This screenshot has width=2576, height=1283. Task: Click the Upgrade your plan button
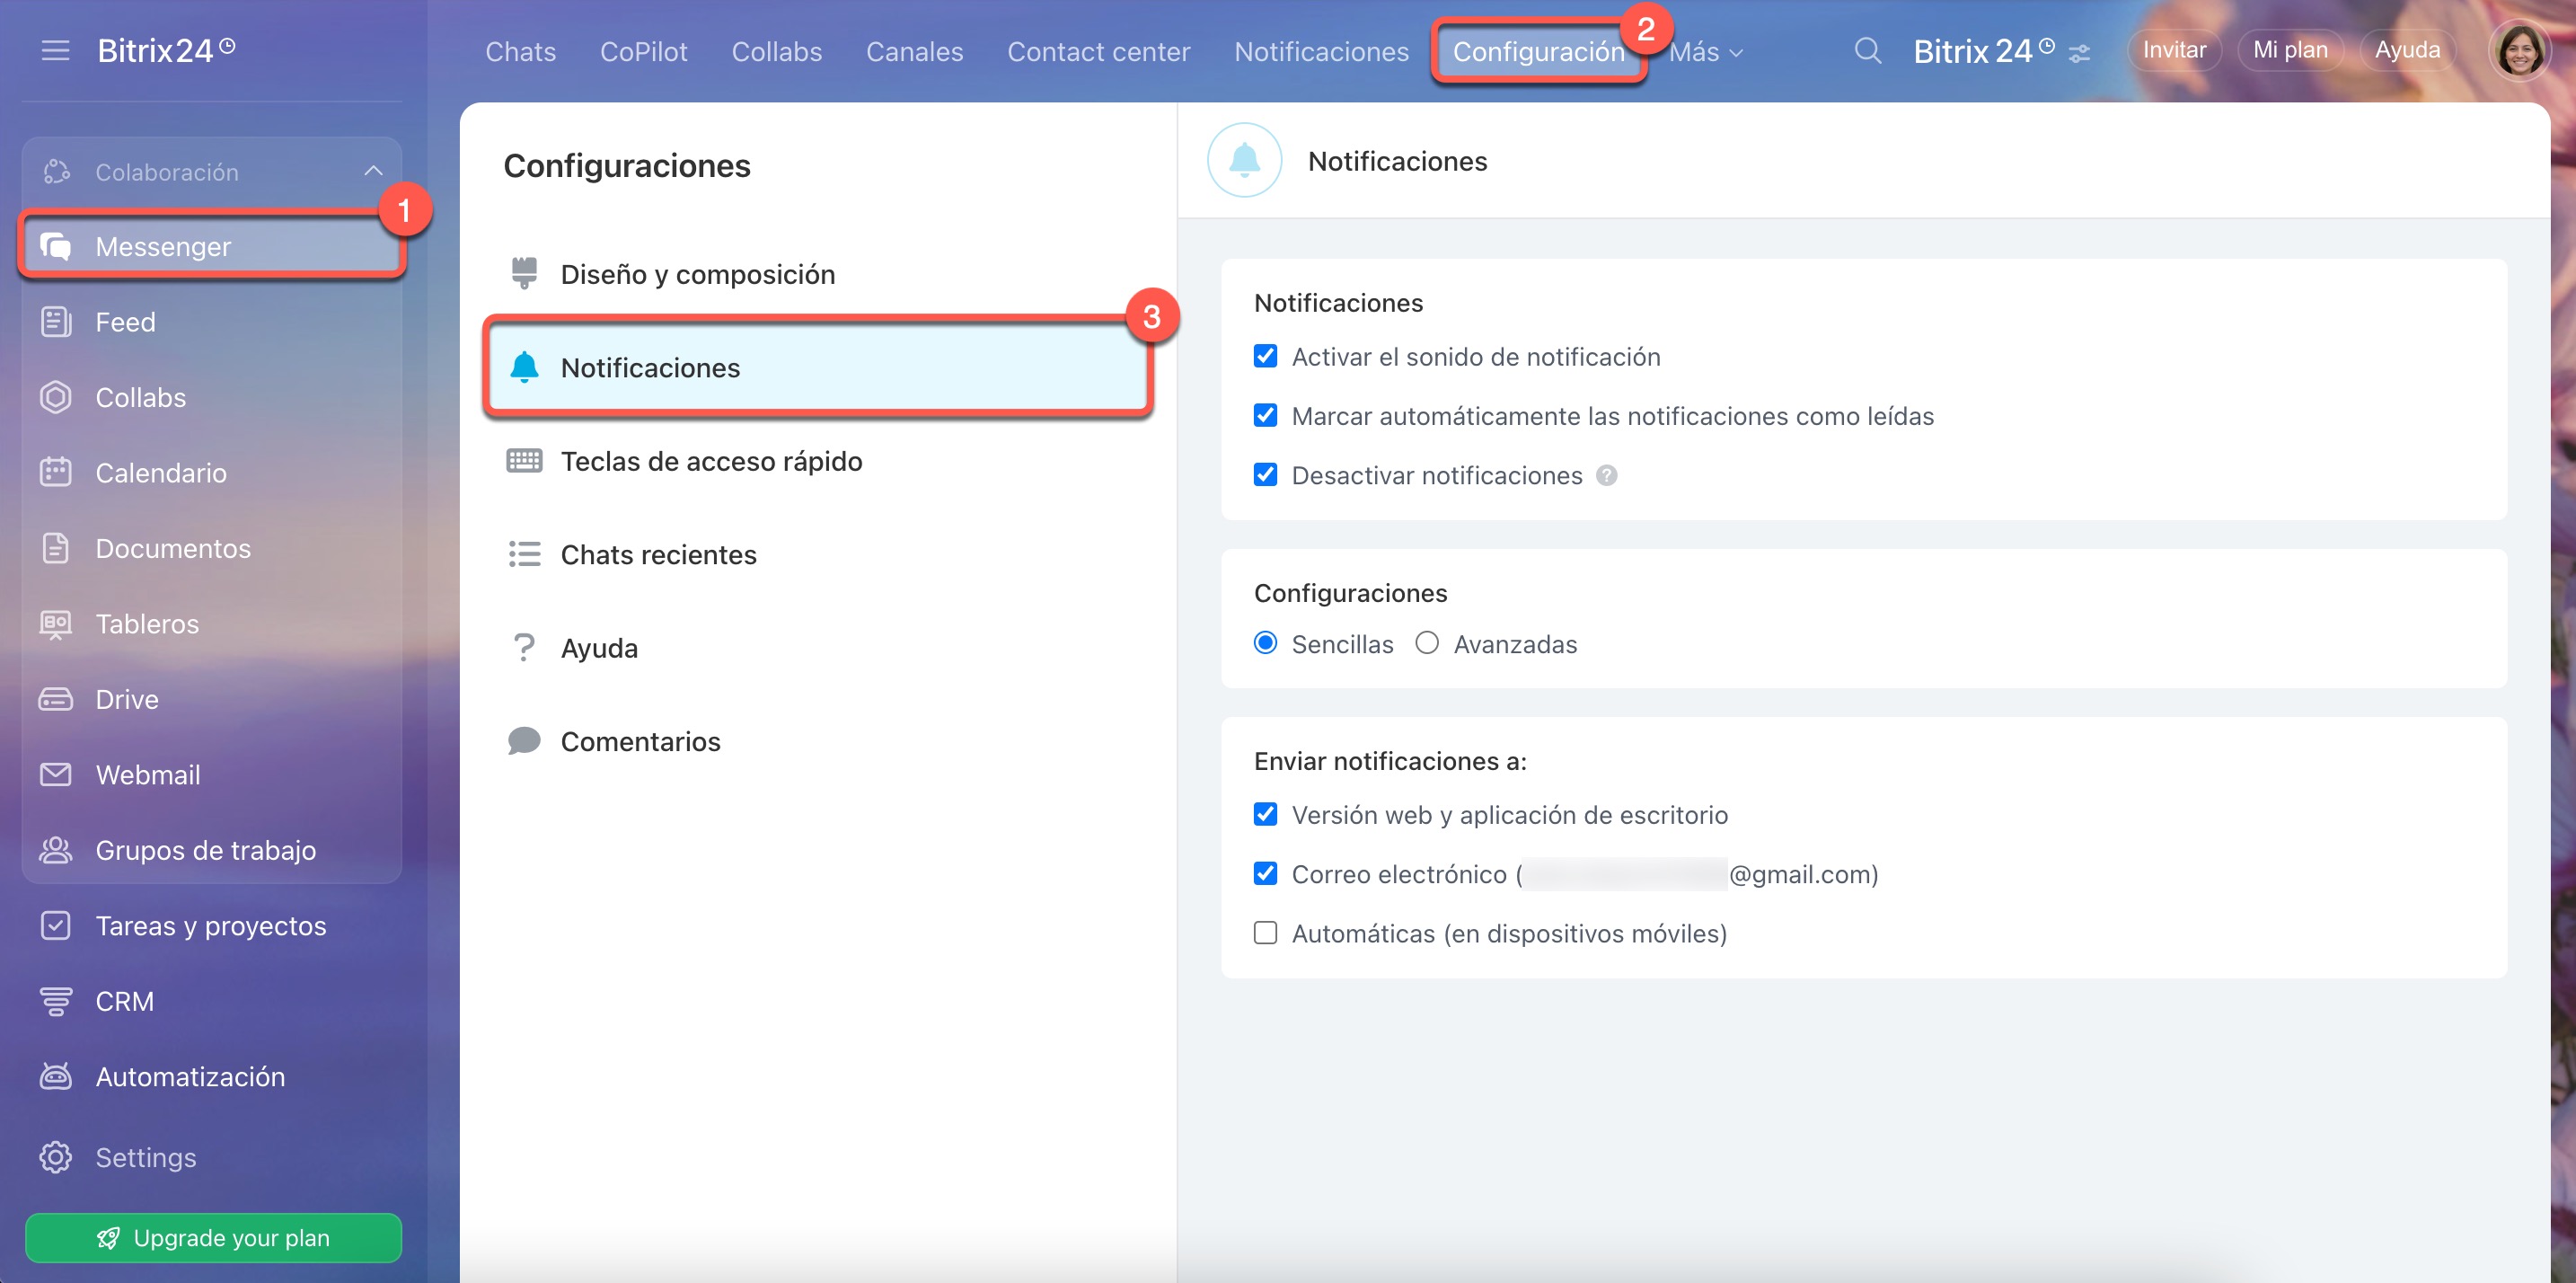(x=213, y=1237)
